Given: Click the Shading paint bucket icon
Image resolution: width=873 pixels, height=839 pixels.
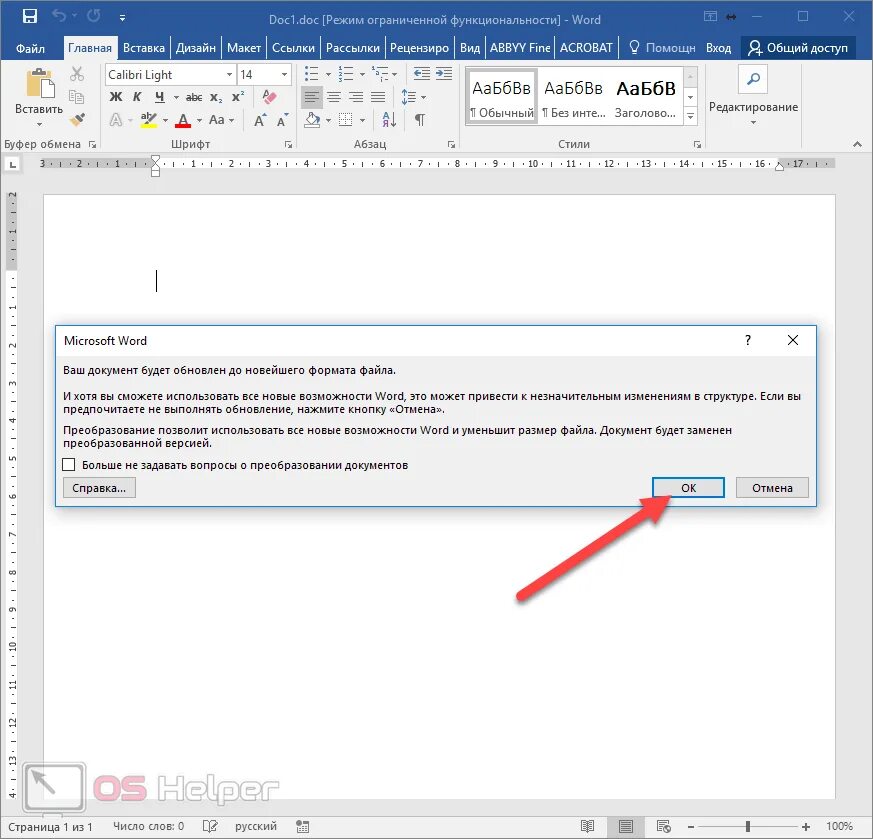Looking at the screenshot, I should pyautogui.click(x=312, y=120).
